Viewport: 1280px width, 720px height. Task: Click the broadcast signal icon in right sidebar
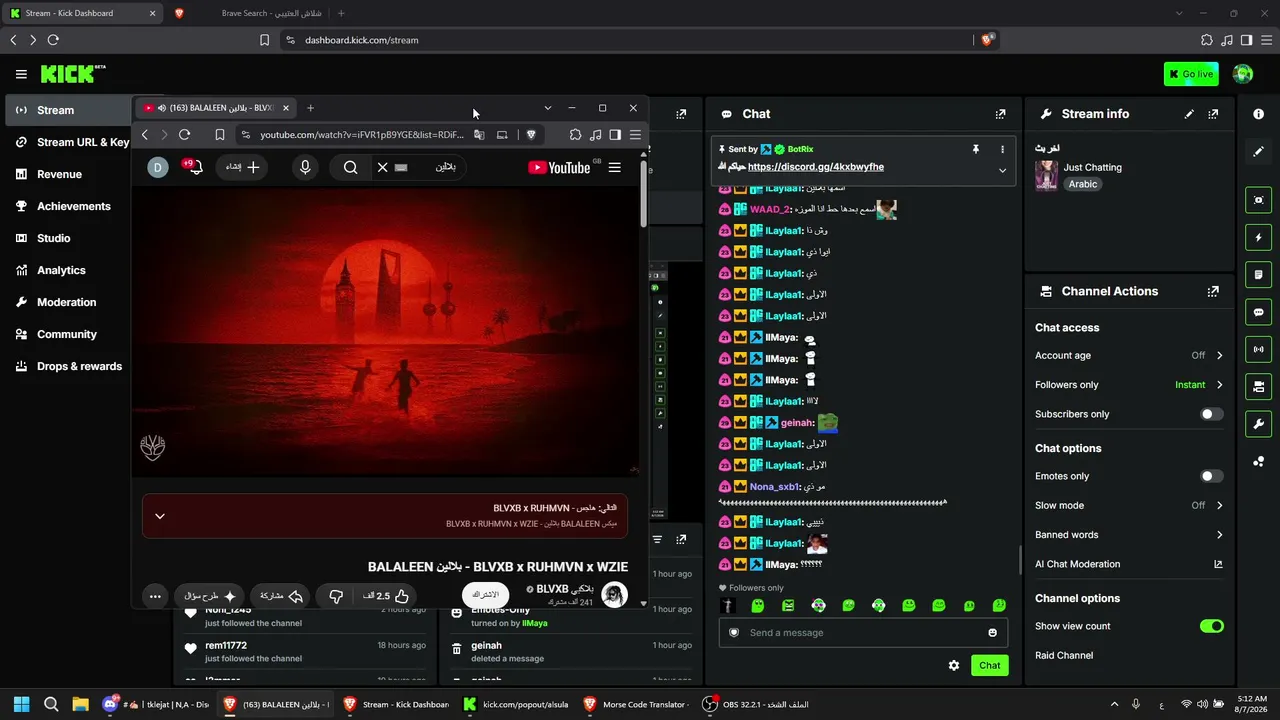click(x=1258, y=350)
